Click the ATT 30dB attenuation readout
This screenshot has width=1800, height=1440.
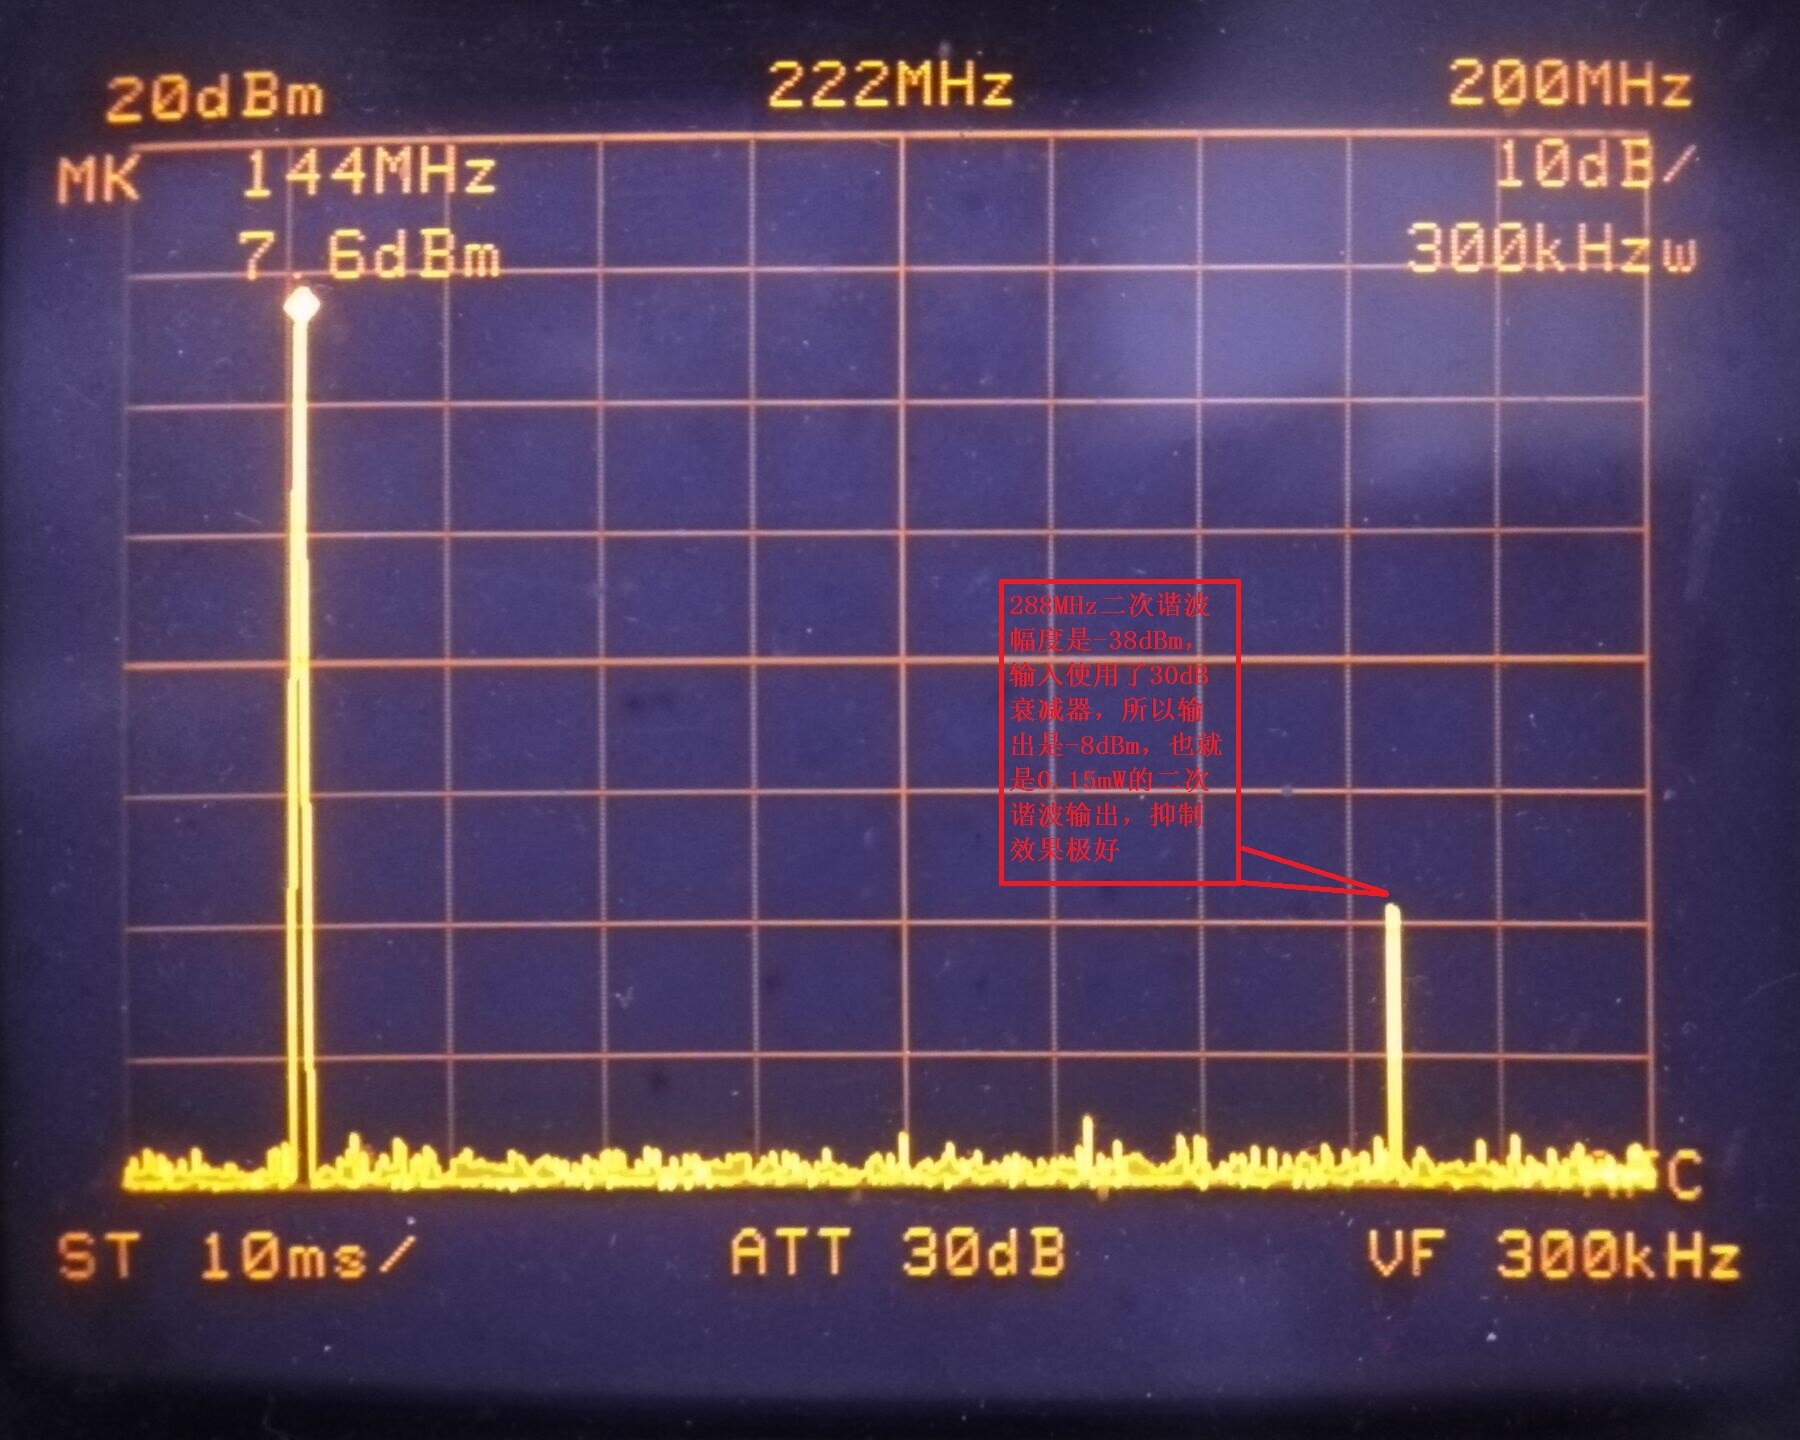(x=897, y=1252)
